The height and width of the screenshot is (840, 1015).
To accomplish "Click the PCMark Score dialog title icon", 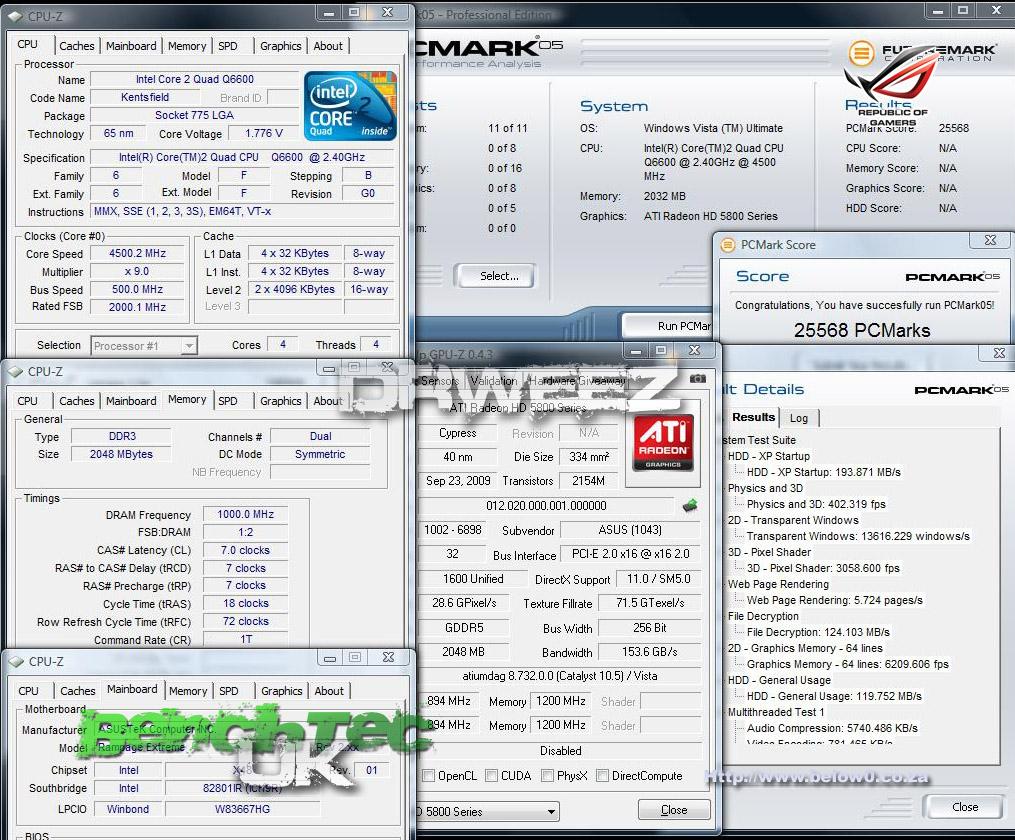I will point(728,245).
